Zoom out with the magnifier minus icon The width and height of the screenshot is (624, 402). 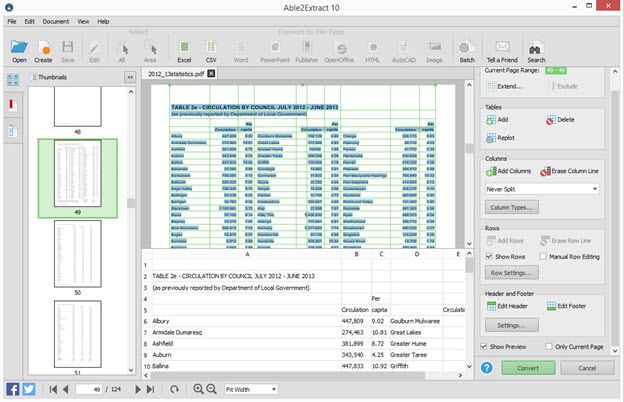[211, 389]
